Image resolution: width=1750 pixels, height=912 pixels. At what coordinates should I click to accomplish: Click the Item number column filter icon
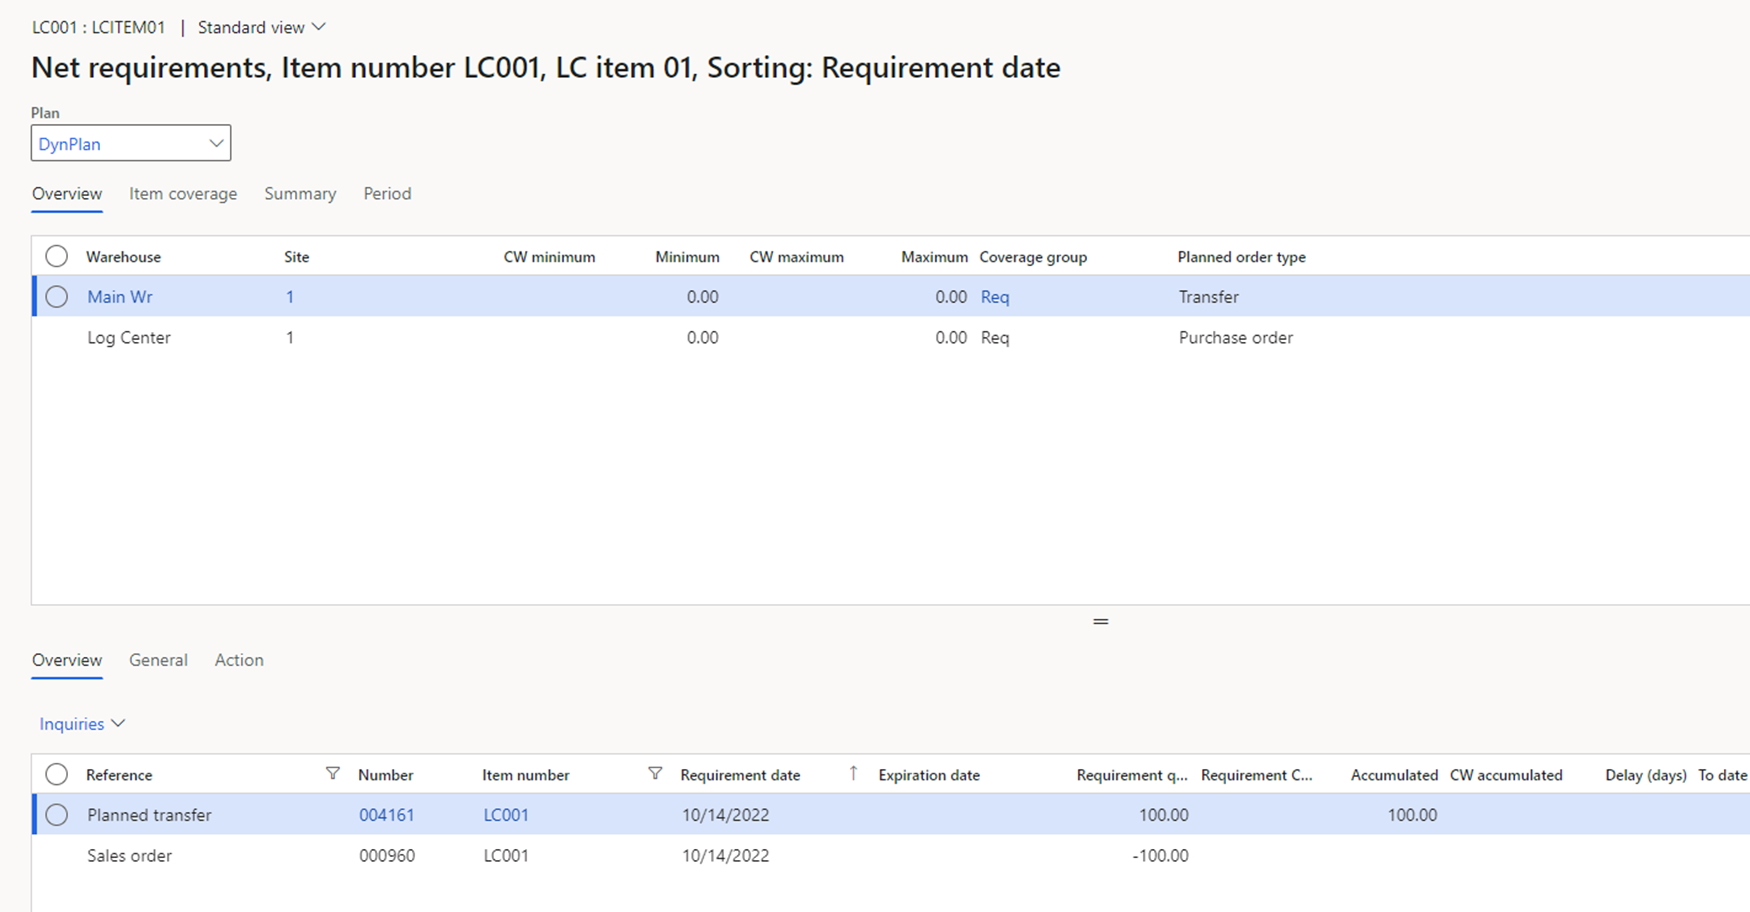point(655,774)
